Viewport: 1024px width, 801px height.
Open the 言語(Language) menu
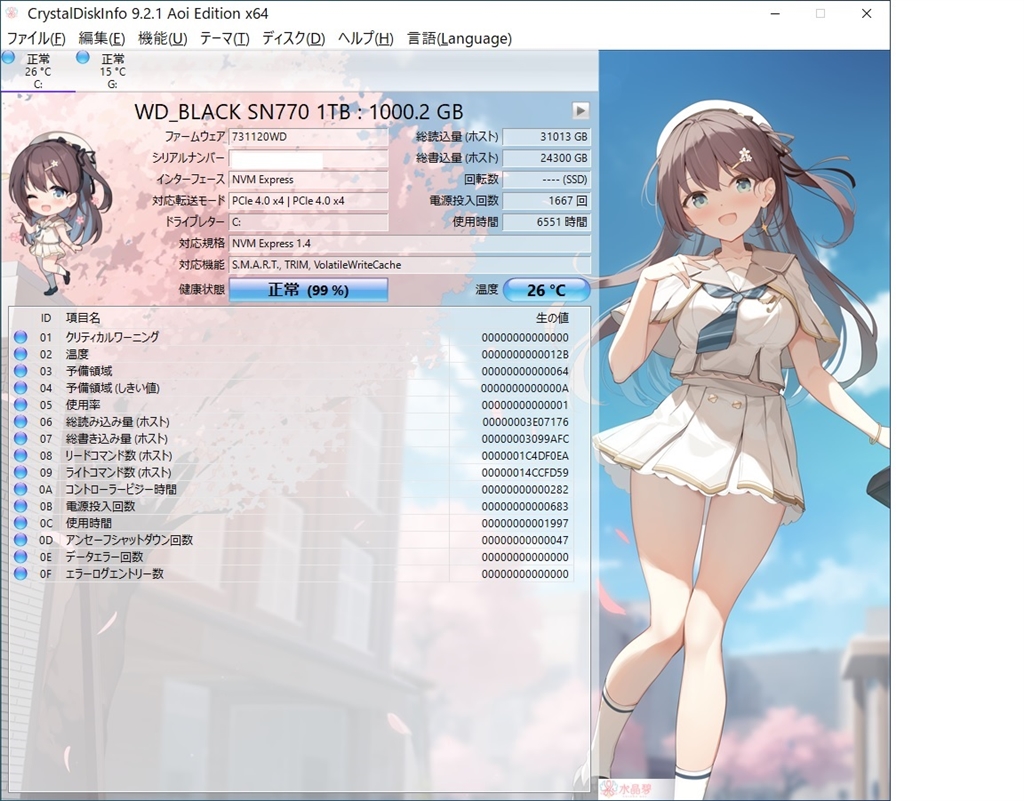(459, 39)
